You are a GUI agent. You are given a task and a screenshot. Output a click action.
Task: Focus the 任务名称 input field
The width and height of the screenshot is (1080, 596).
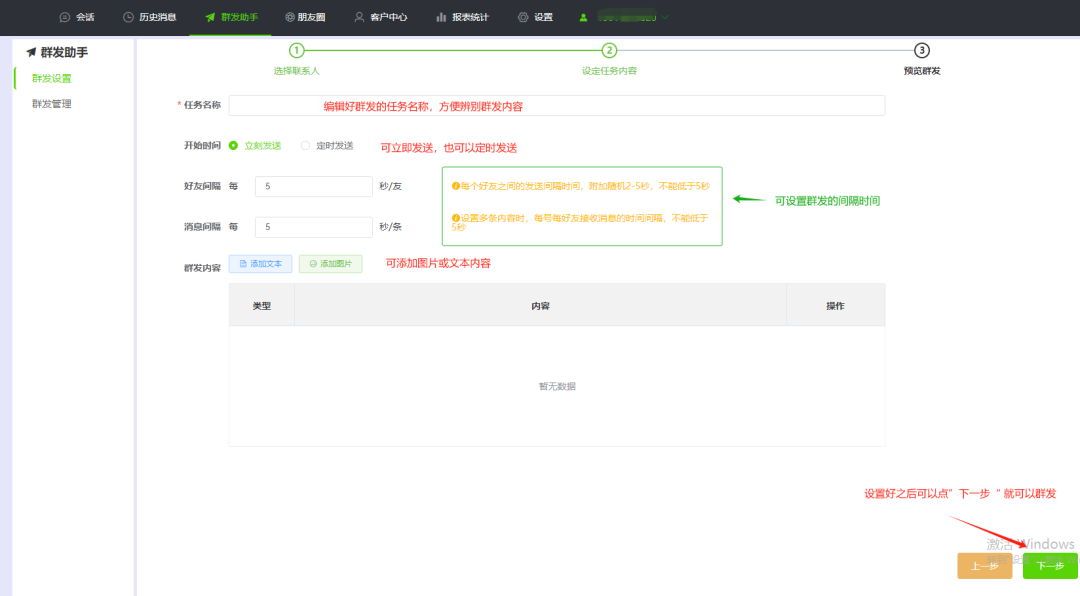coord(557,105)
